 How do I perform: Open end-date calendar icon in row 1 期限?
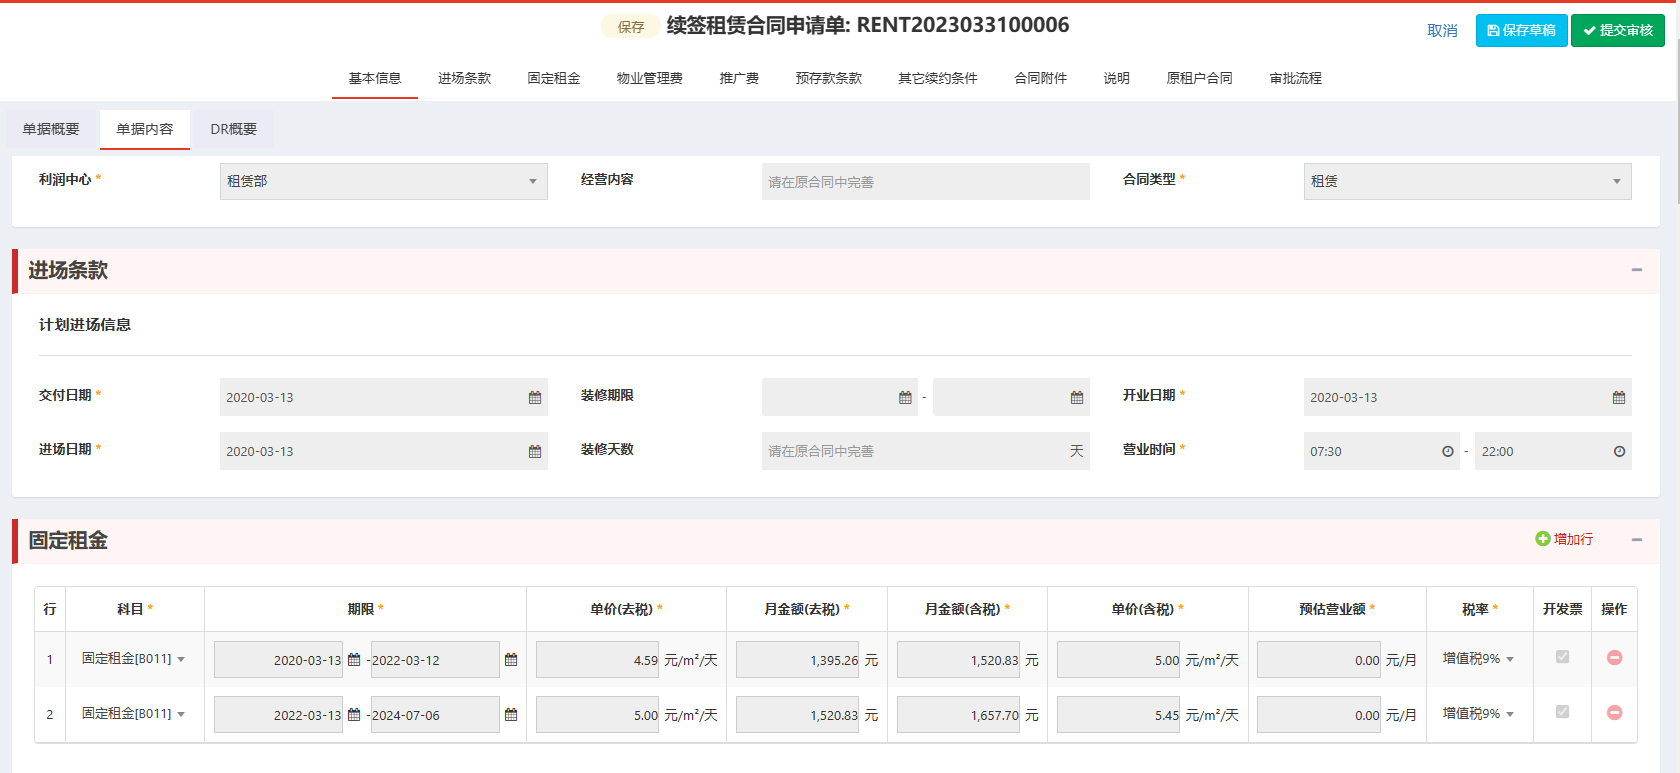(x=511, y=660)
